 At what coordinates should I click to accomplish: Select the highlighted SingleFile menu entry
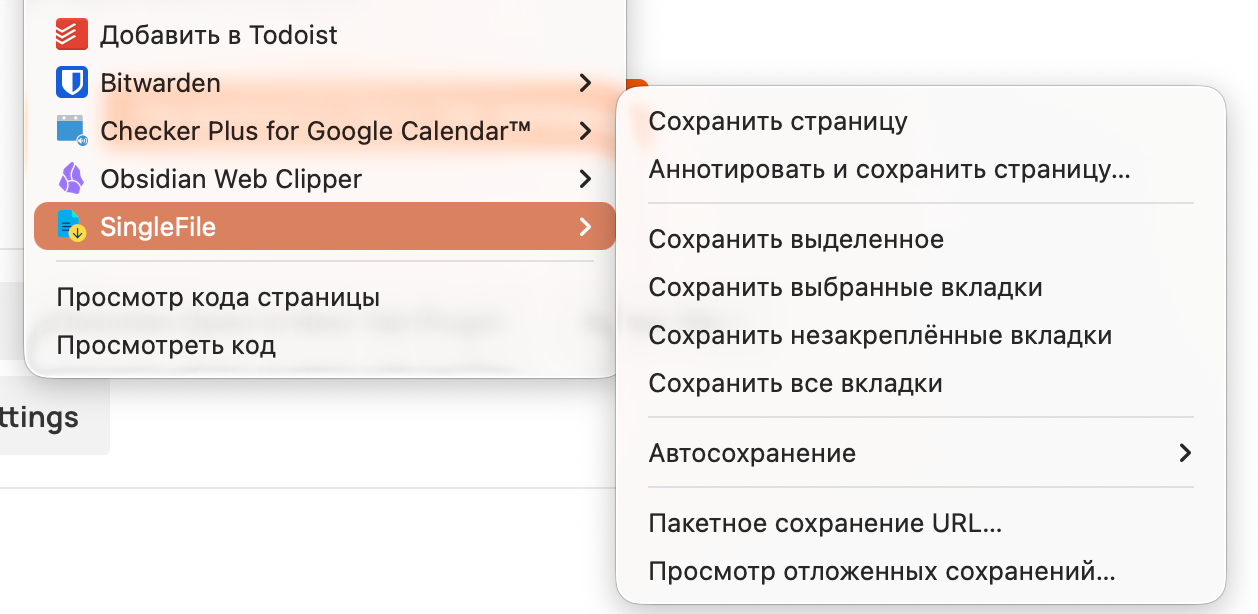325,226
